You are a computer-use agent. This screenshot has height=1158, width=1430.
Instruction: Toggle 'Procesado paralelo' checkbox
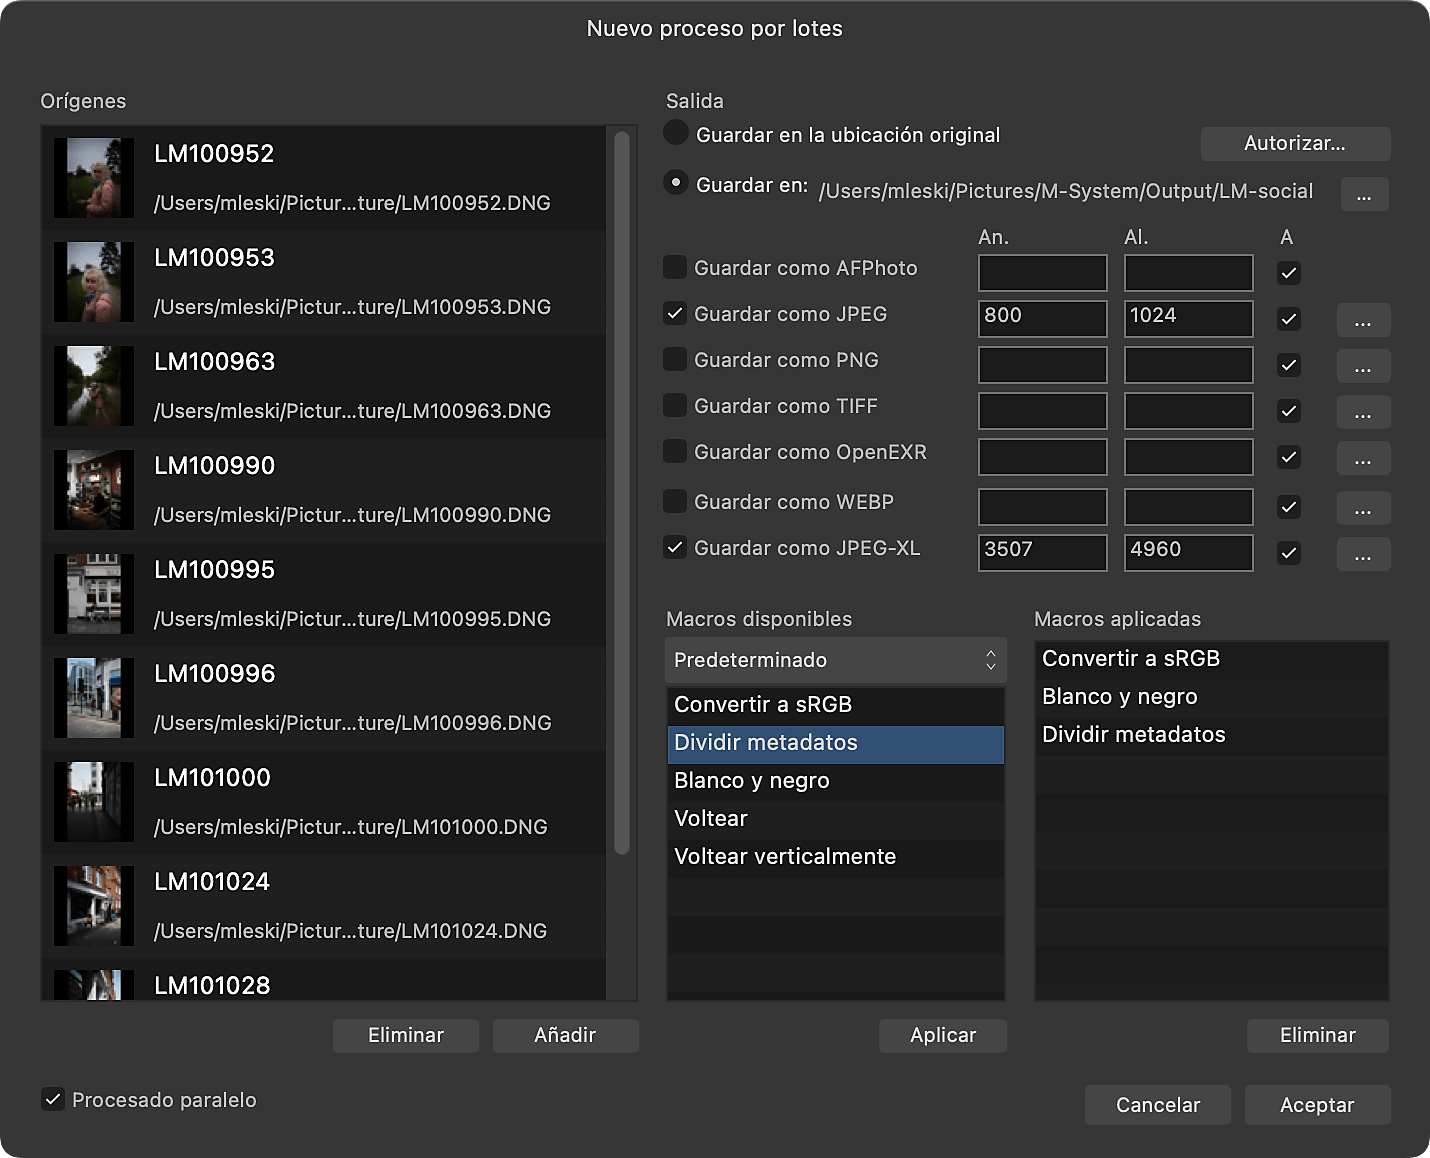click(53, 1099)
